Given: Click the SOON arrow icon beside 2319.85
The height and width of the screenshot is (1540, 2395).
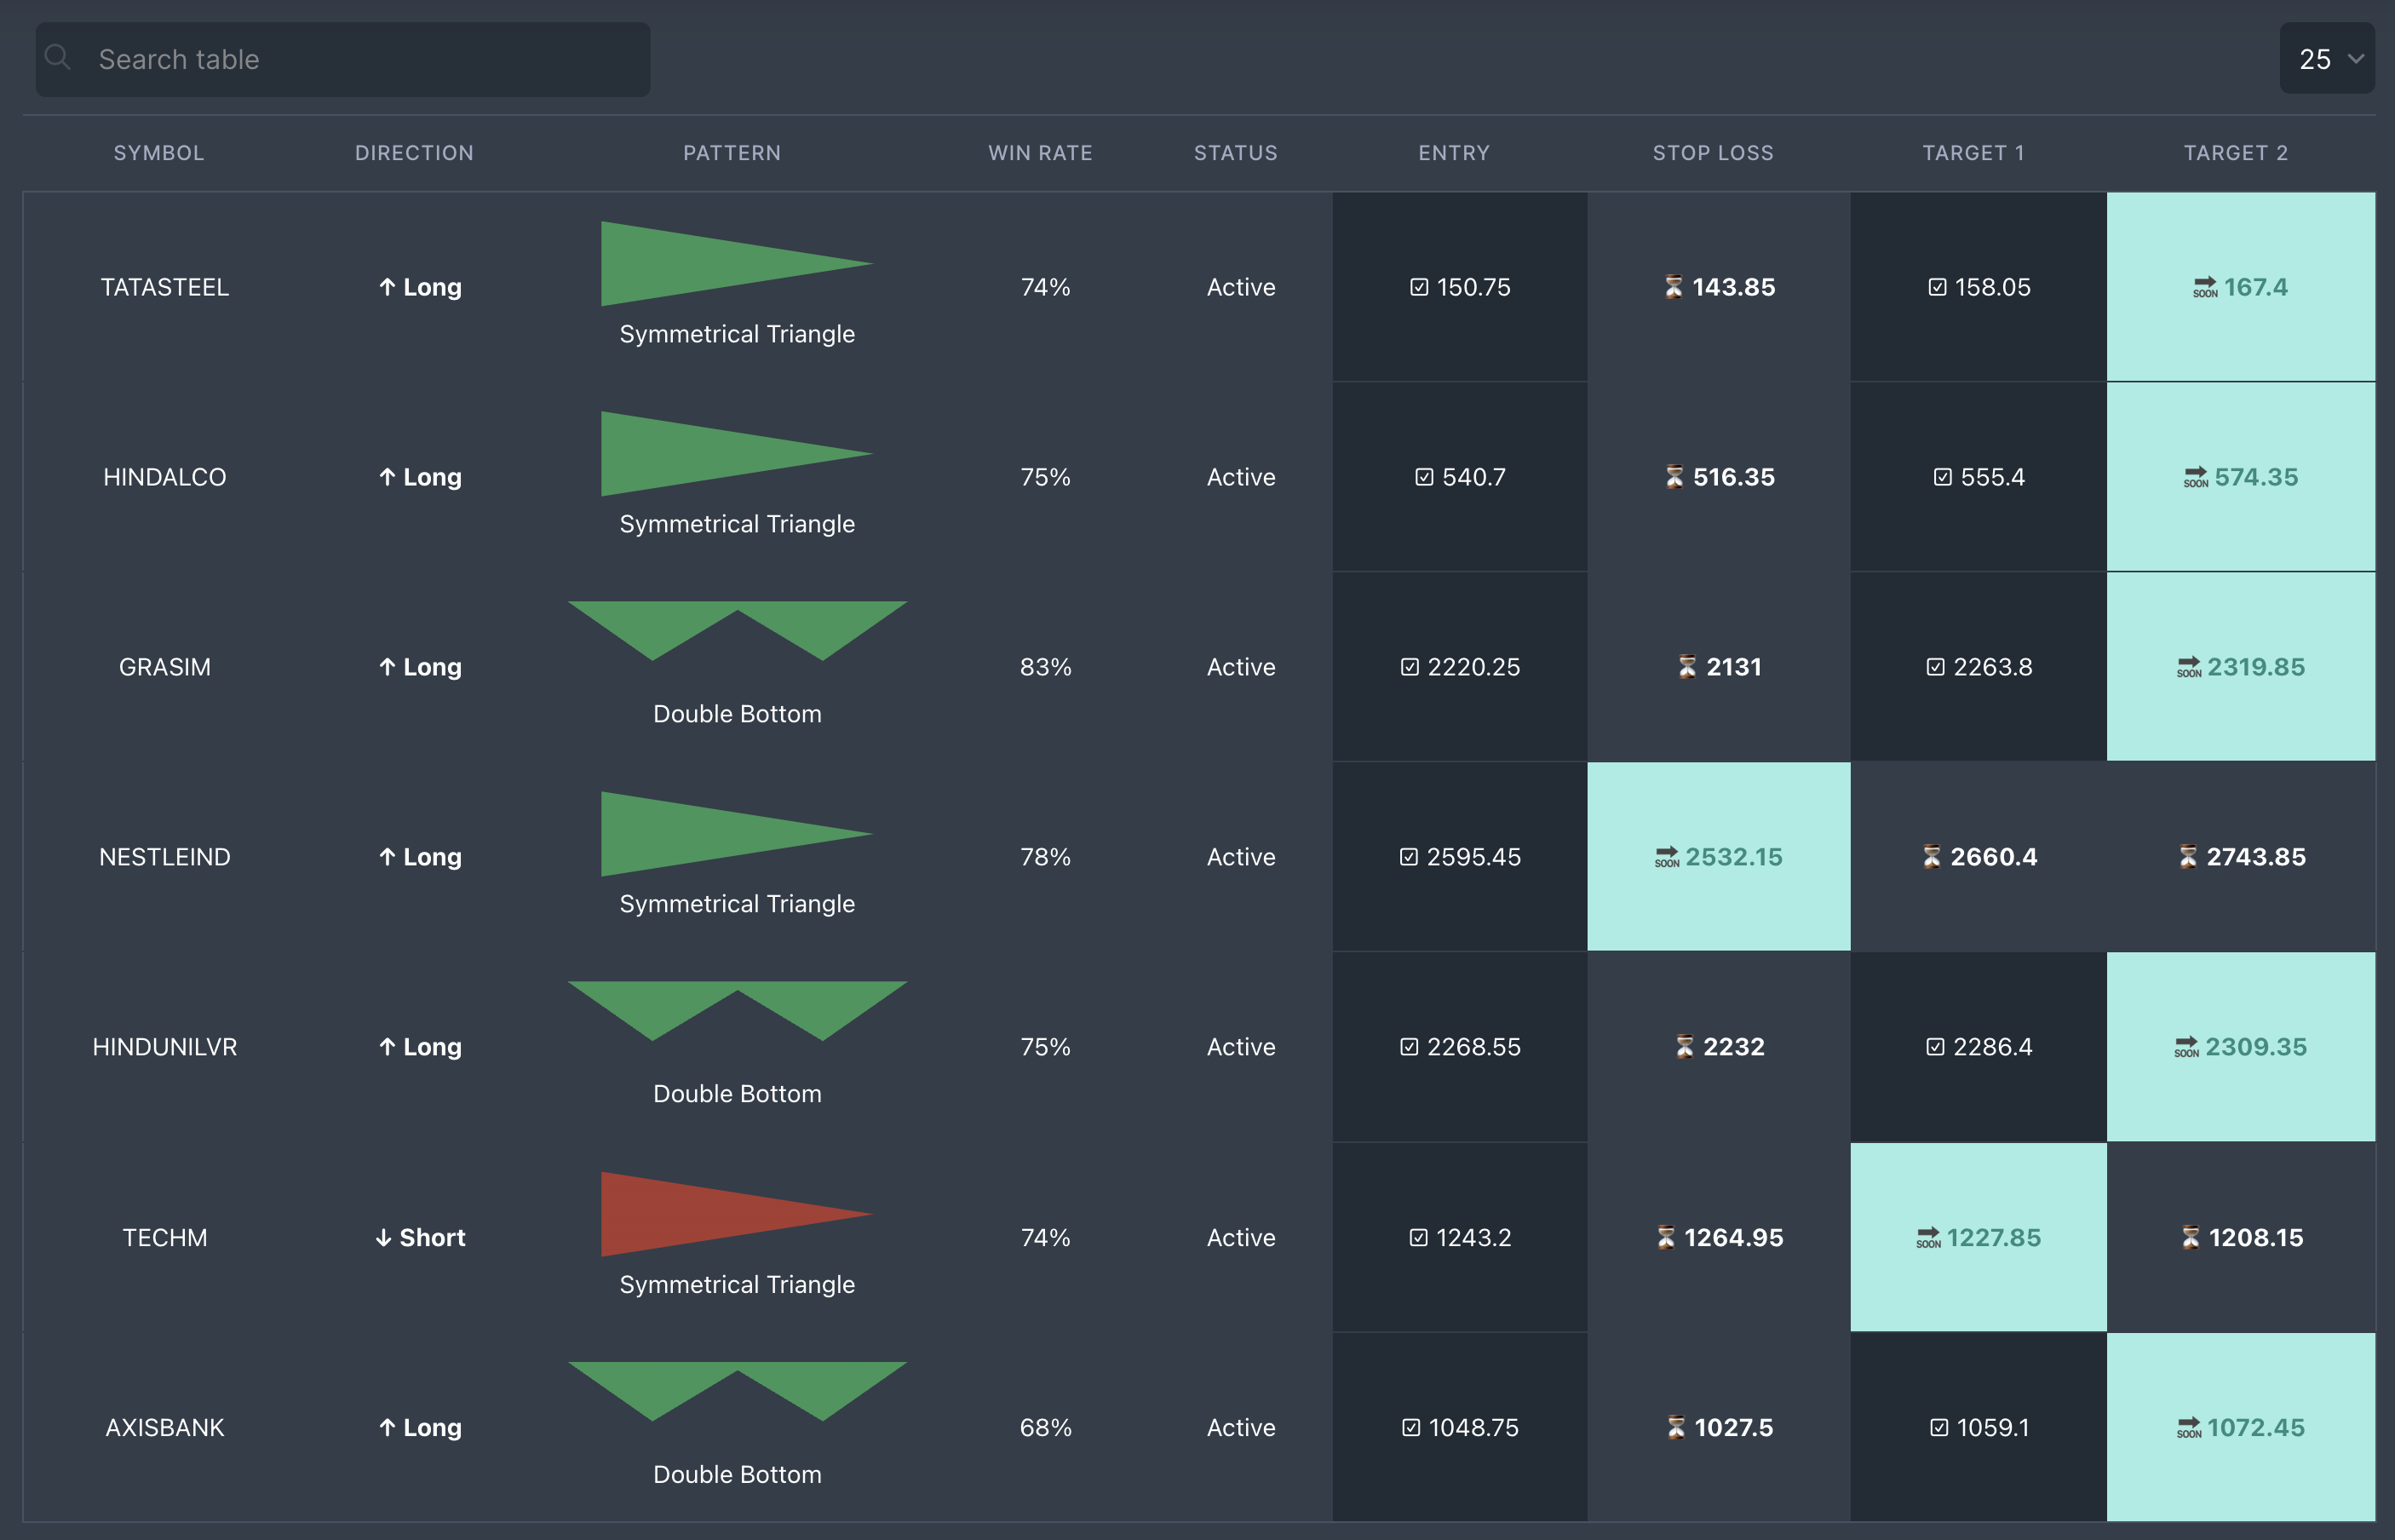Looking at the screenshot, I should (x=2189, y=668).
